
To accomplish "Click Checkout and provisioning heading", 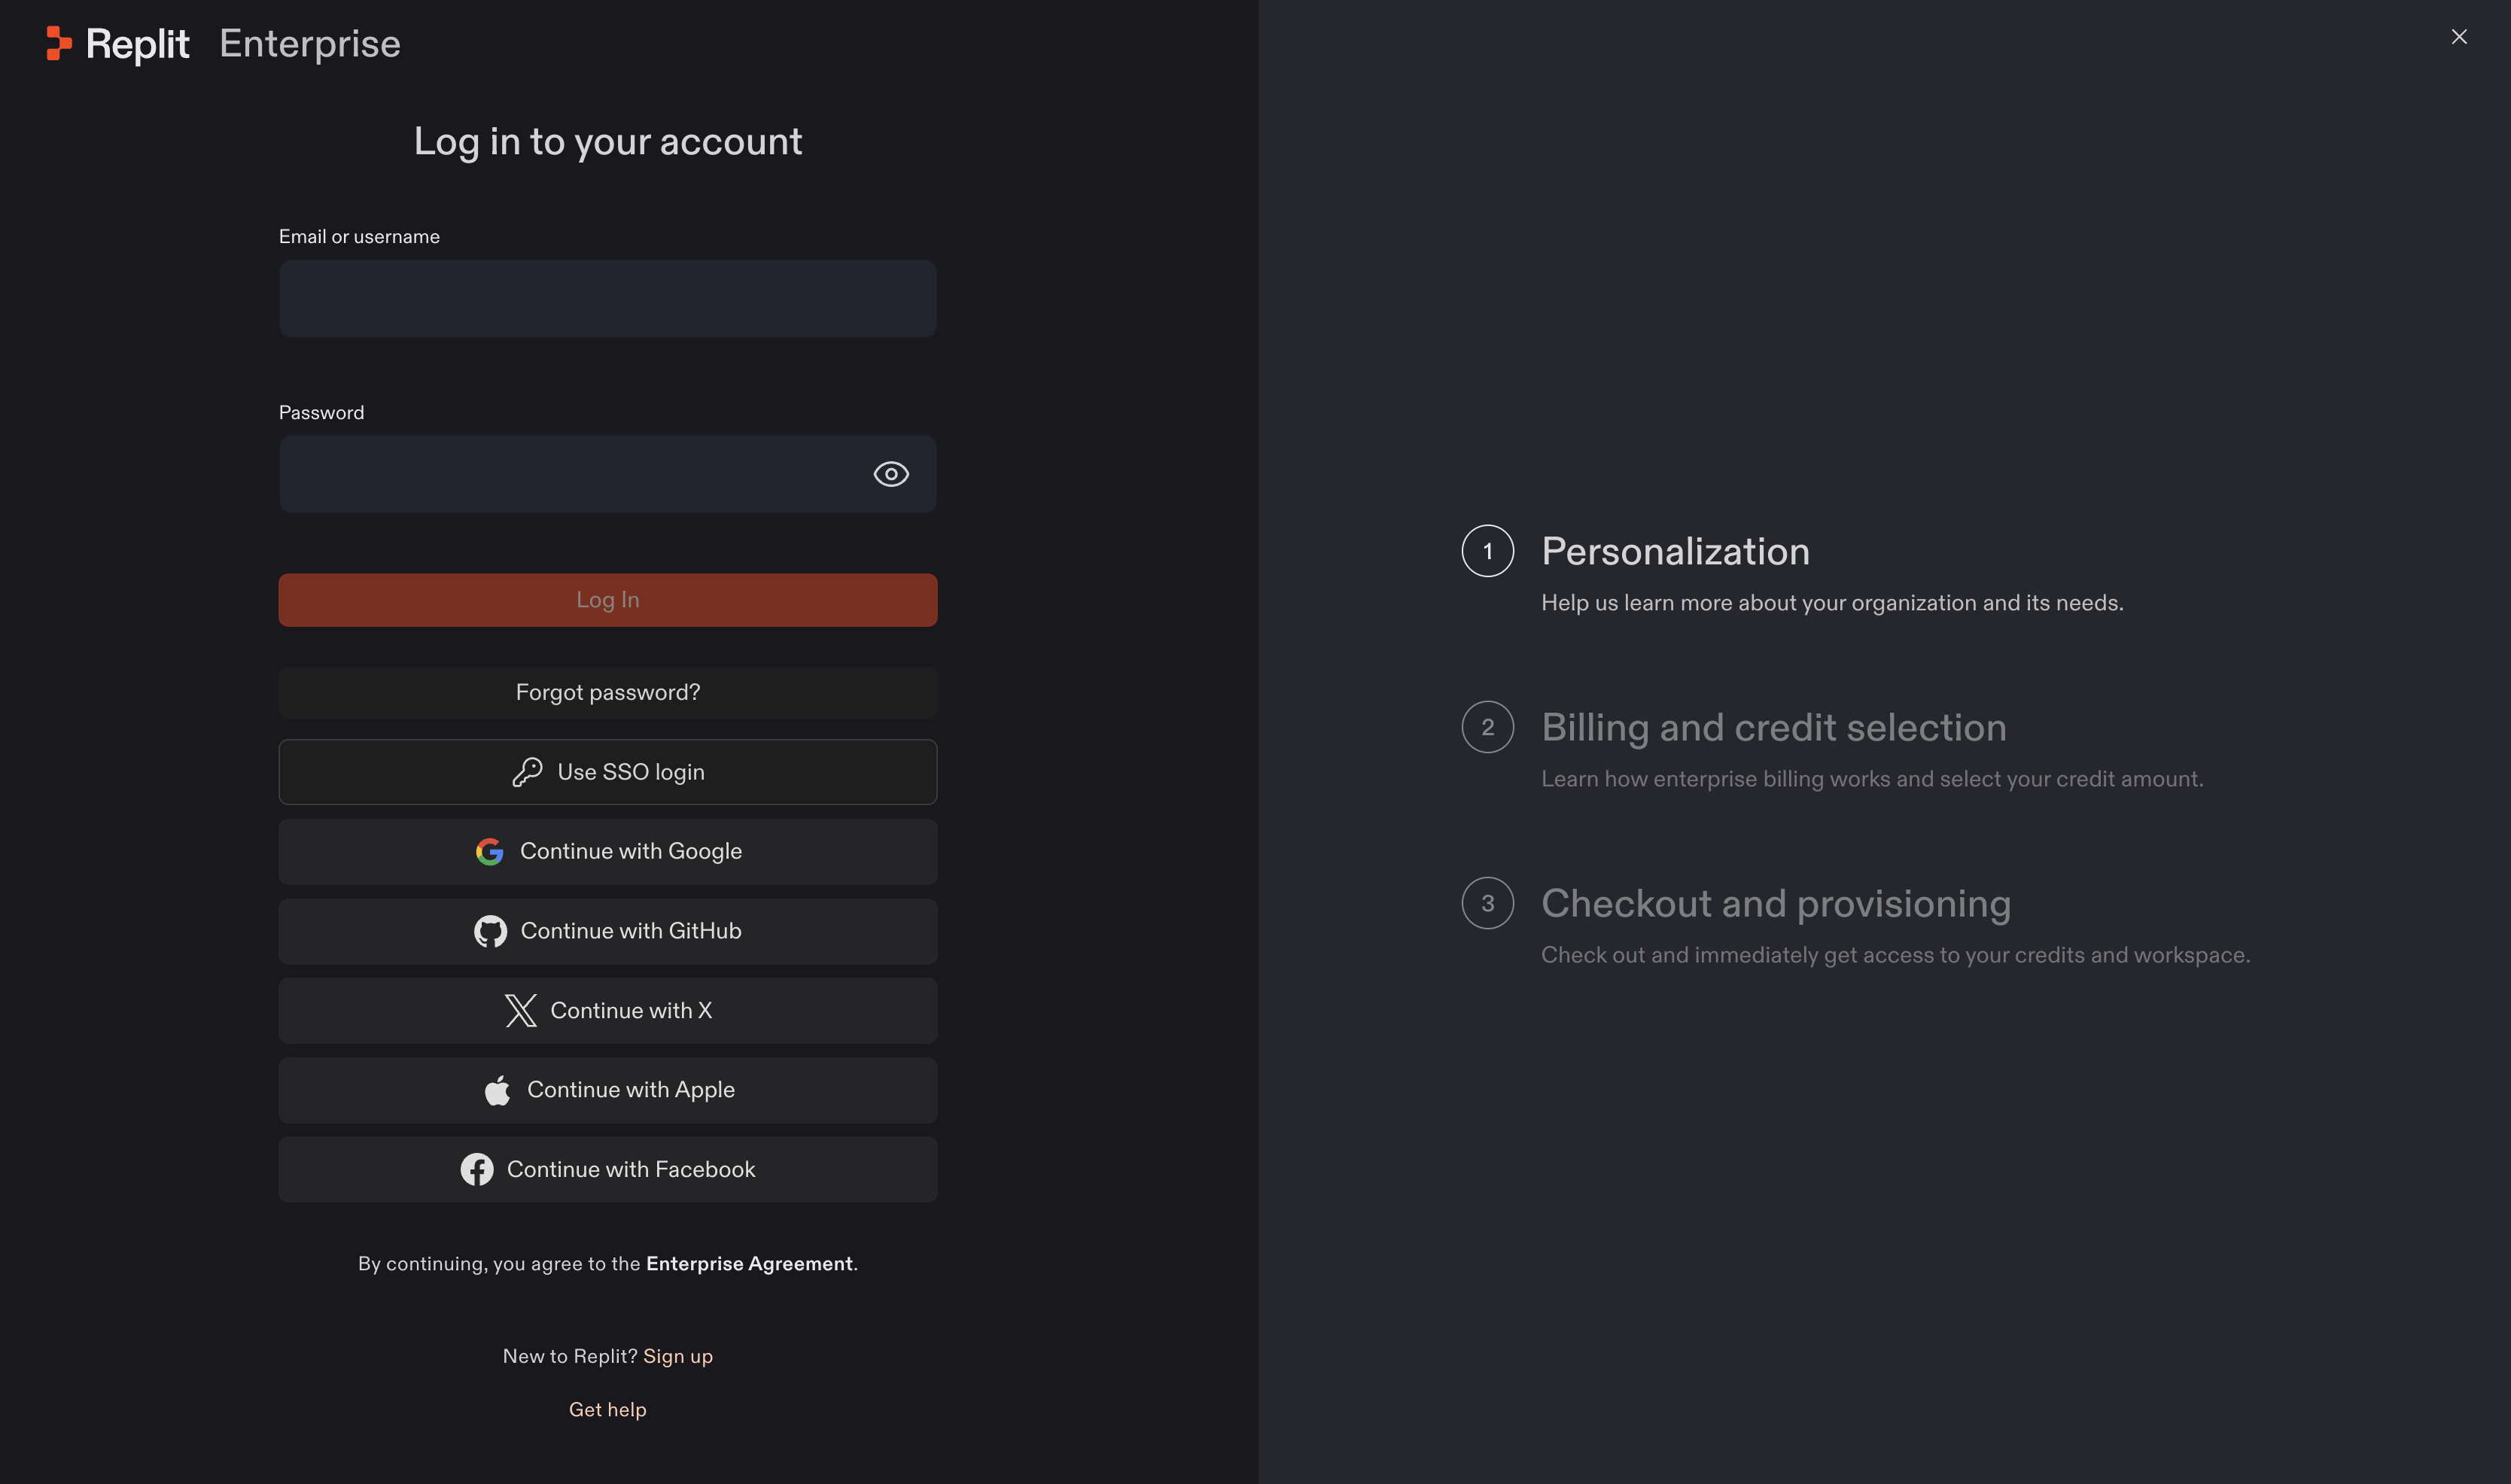I will point(1776,903).
